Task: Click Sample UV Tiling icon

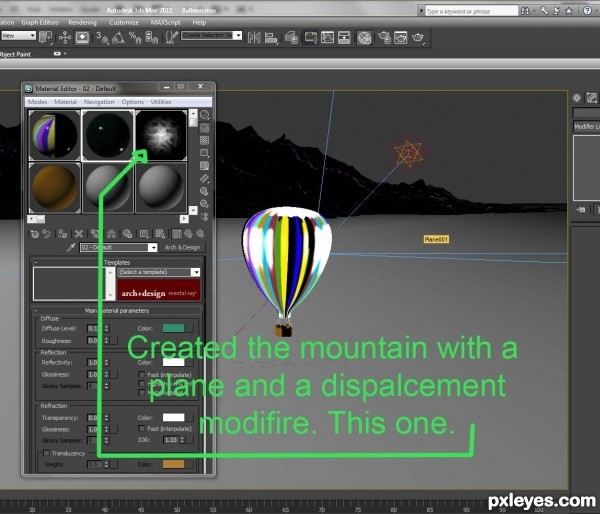Action: [205, 153]
